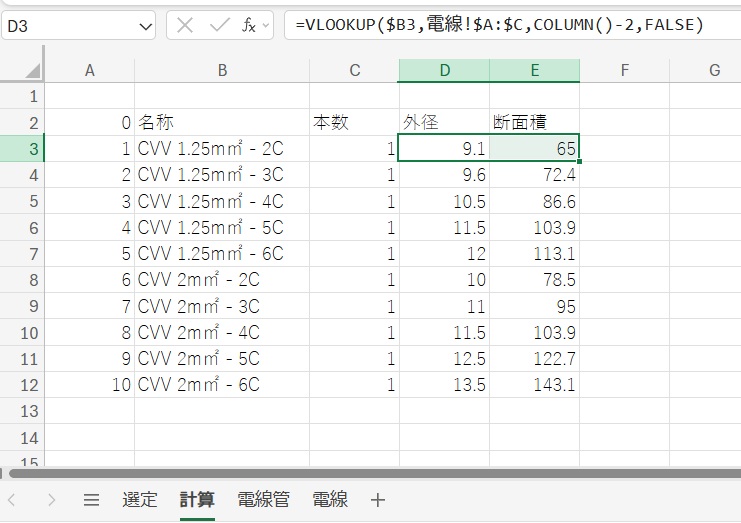The width and height of the screenshot is (741, 523).
Task: Expand the Name Box dropdown
Action: pos(146,26)
